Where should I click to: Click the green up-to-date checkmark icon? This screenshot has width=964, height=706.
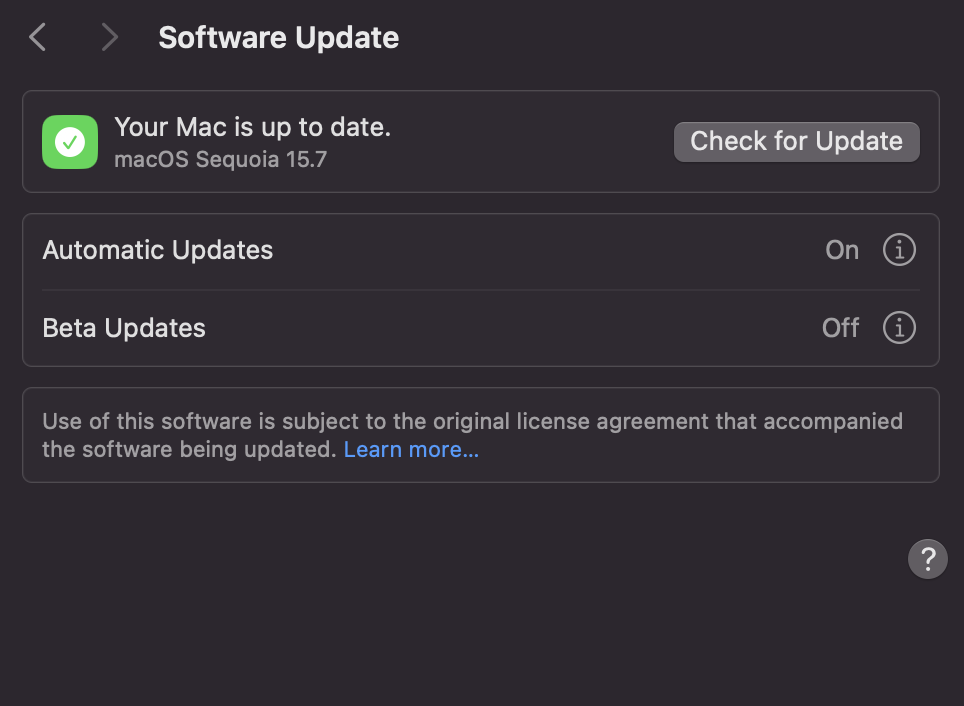[69, 141]
